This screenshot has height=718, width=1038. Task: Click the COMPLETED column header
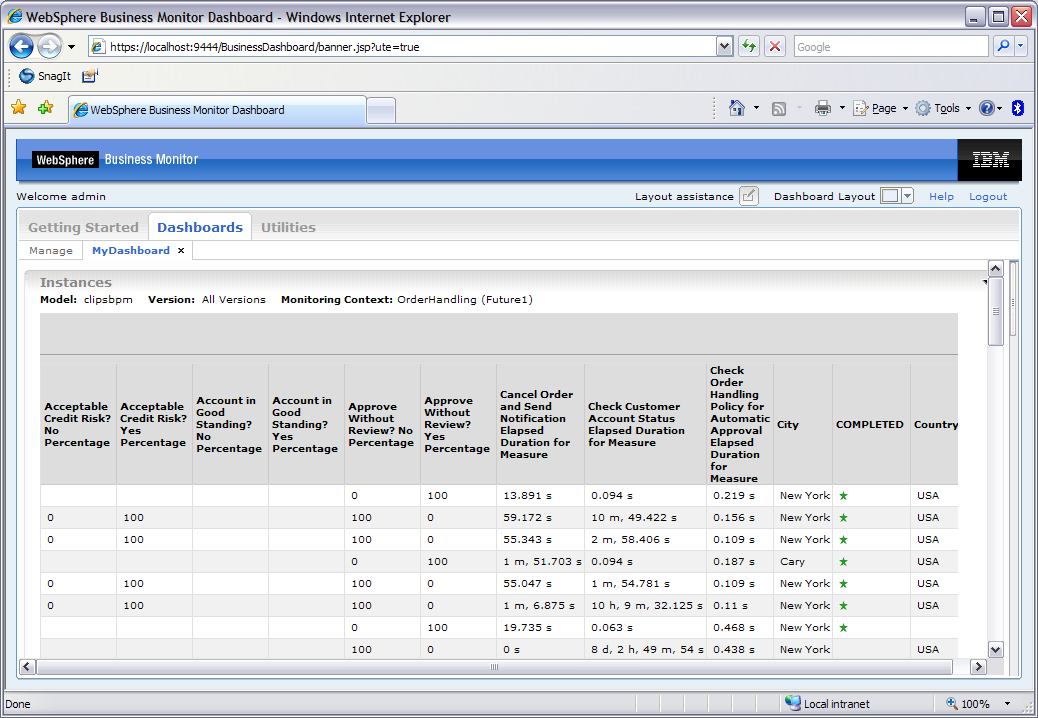(x=870, y=425)
